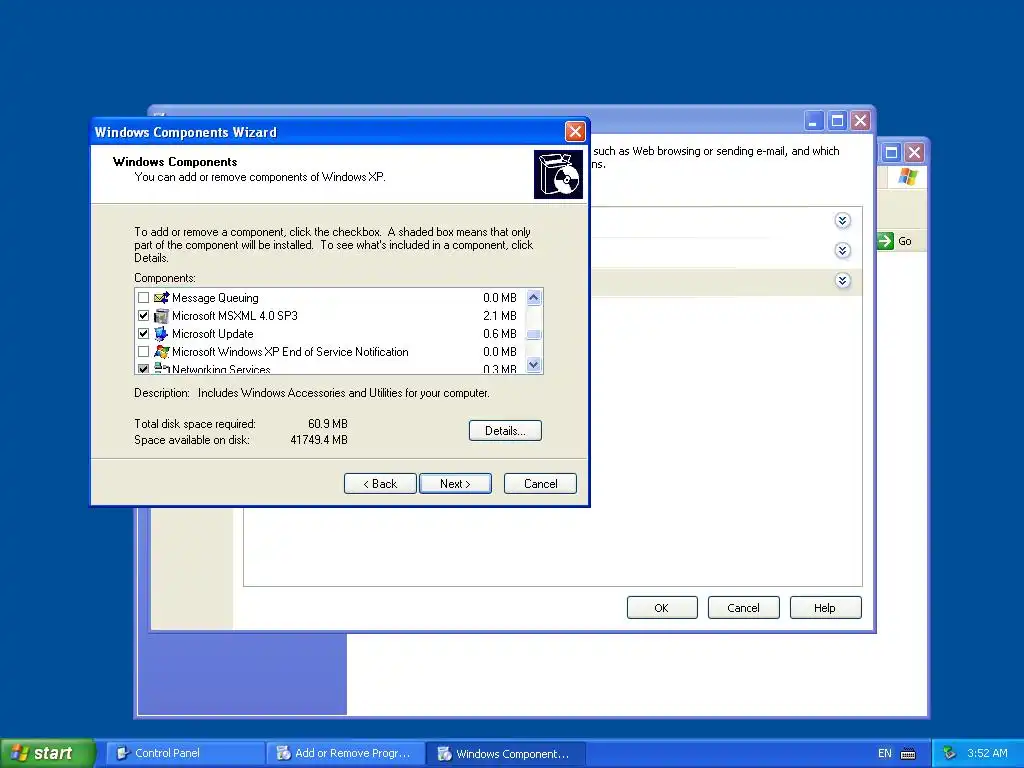
Task: Go Back in the wizard
Action: pyautogui.click(x=380, y=484)
